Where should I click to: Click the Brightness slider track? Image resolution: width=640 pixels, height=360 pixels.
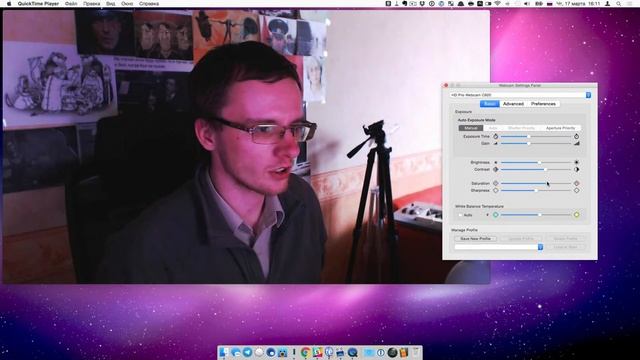click(536, 162)
